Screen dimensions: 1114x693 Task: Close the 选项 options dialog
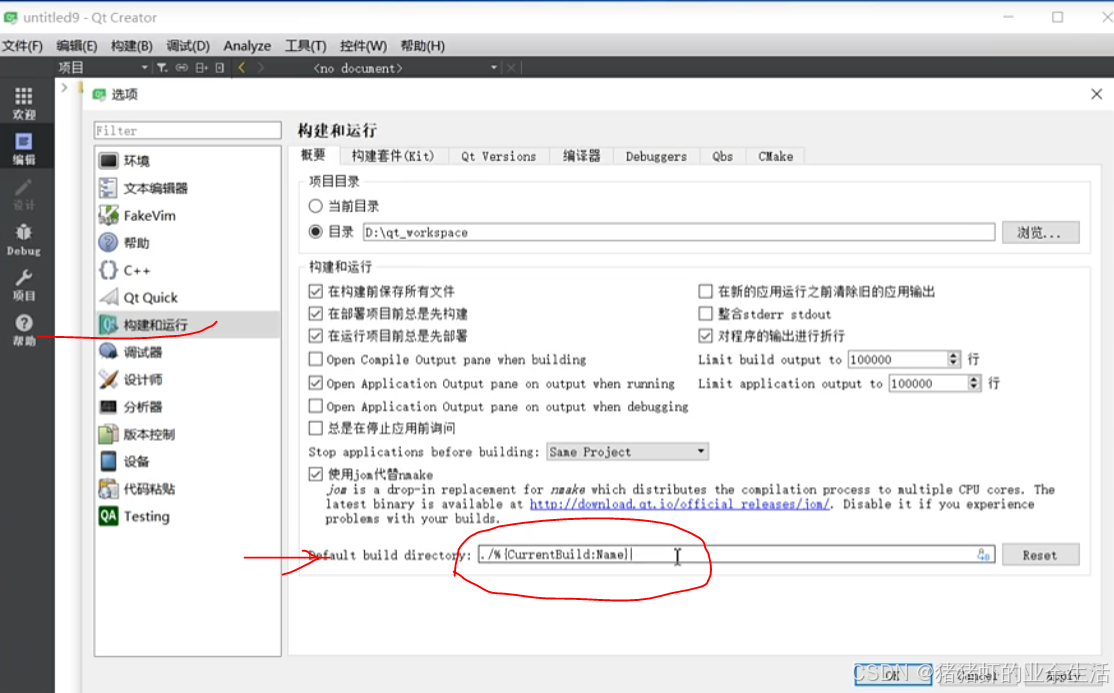pyautogui.click(x=1096, y=94)
